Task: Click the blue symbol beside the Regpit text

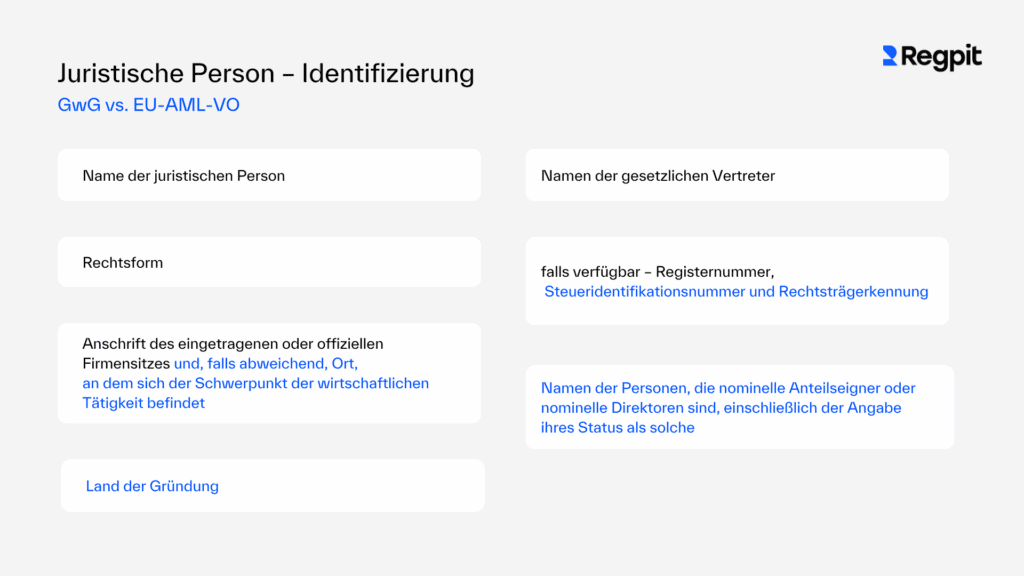Action: tap(889, 57)
